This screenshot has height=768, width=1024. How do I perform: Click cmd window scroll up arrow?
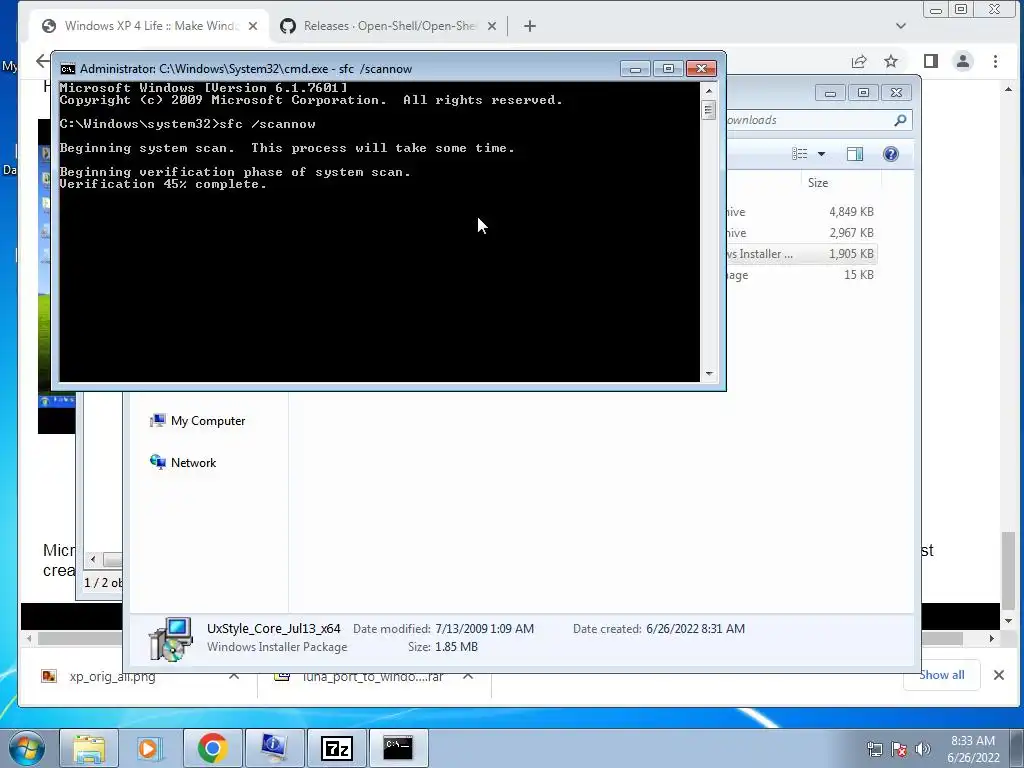coord(709,91)
